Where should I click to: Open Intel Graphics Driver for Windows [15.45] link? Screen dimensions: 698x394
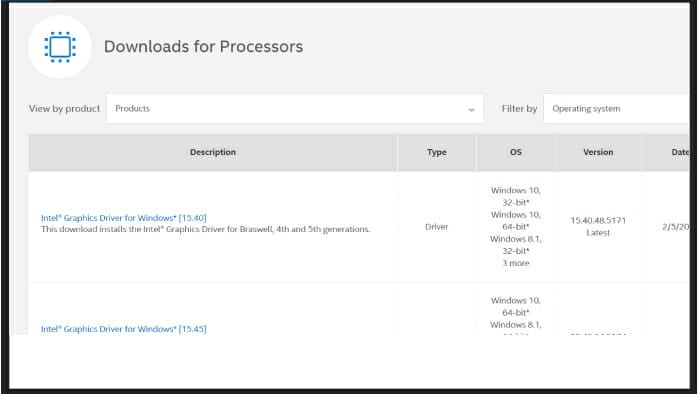[124, 329]
